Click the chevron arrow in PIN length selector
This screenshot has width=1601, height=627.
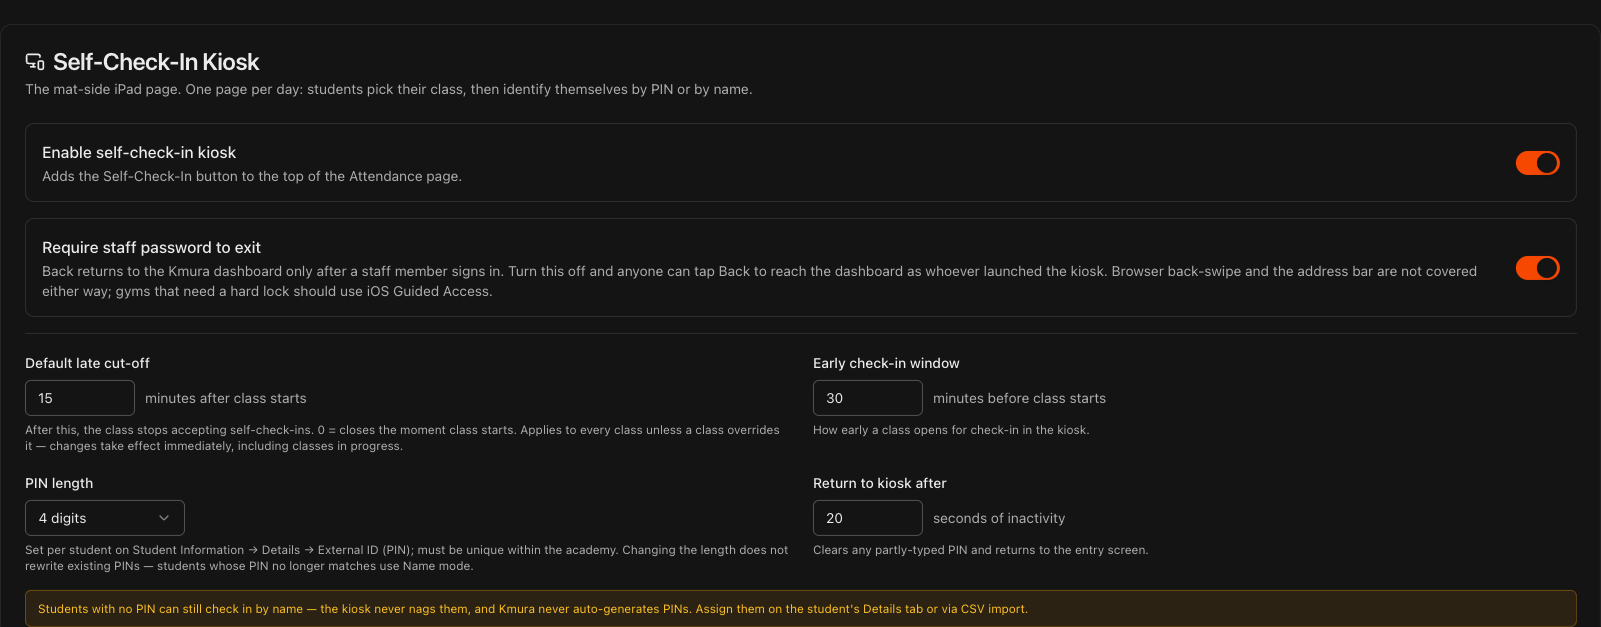pyautogui.click(x=164, y=518)
